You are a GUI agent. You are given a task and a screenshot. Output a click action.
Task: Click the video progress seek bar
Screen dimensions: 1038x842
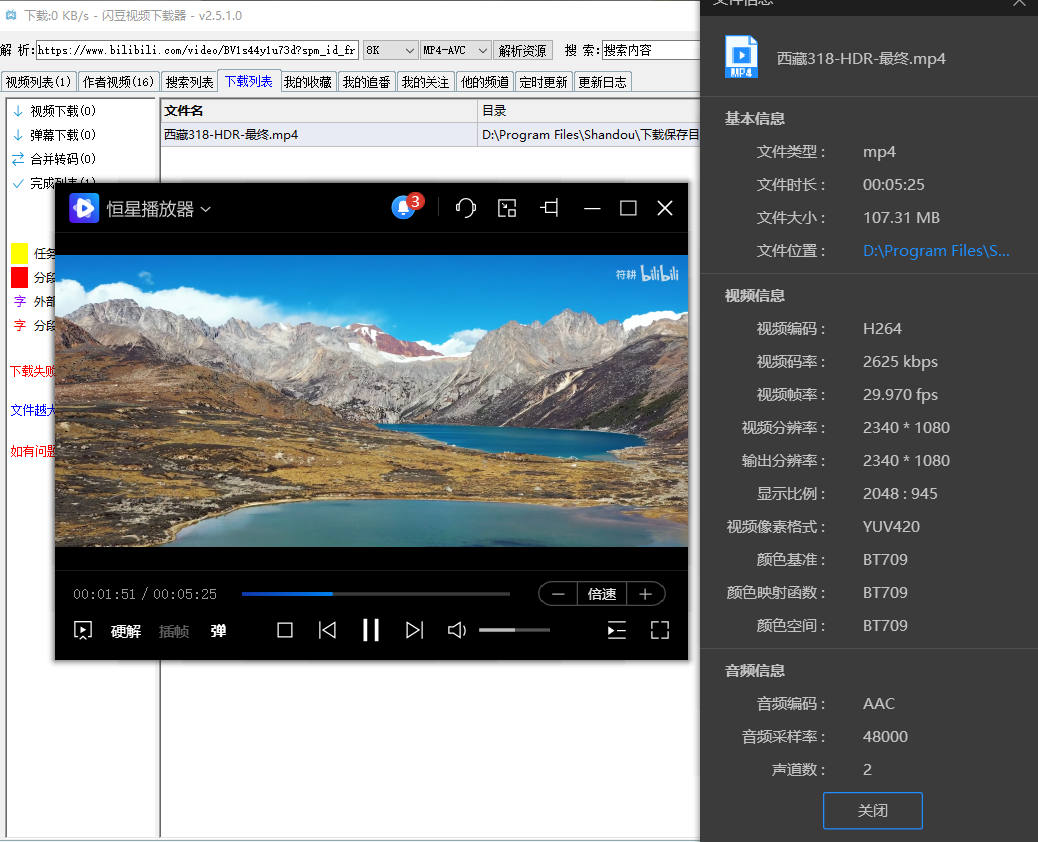375,594
